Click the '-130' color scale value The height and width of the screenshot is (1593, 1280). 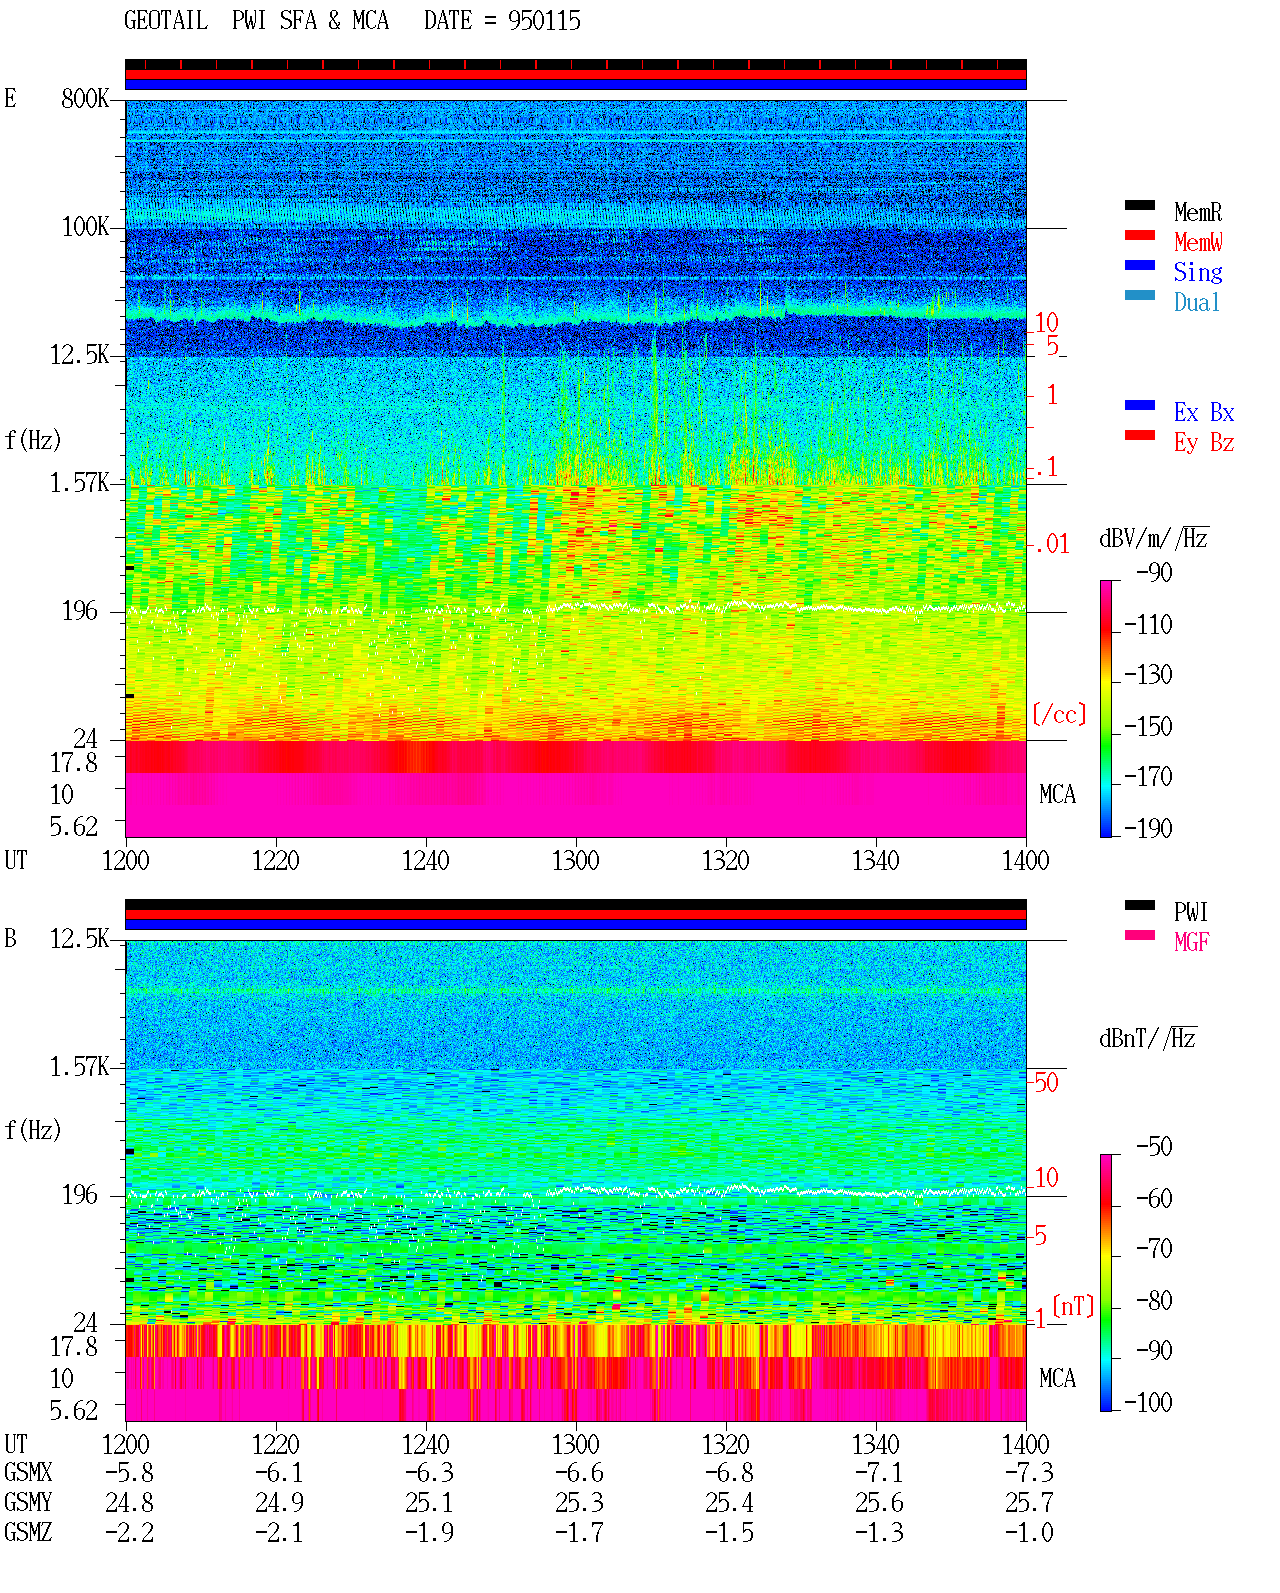pyautogui.click(x=1148, y=675)
